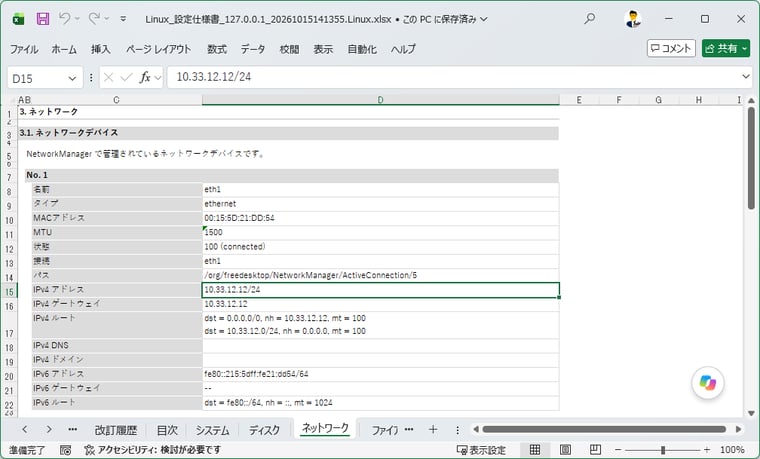Click the green 共有 share button
Viewport: 760px width, 459px height.
[726, 48]
